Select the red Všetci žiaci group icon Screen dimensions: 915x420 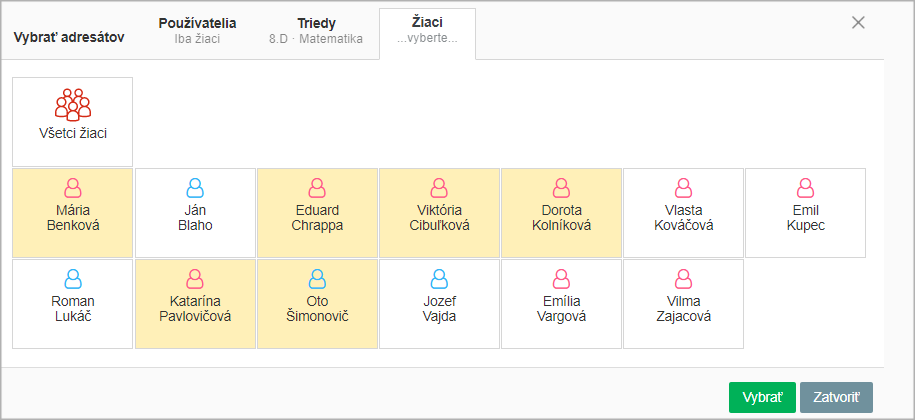coord(73,104)
